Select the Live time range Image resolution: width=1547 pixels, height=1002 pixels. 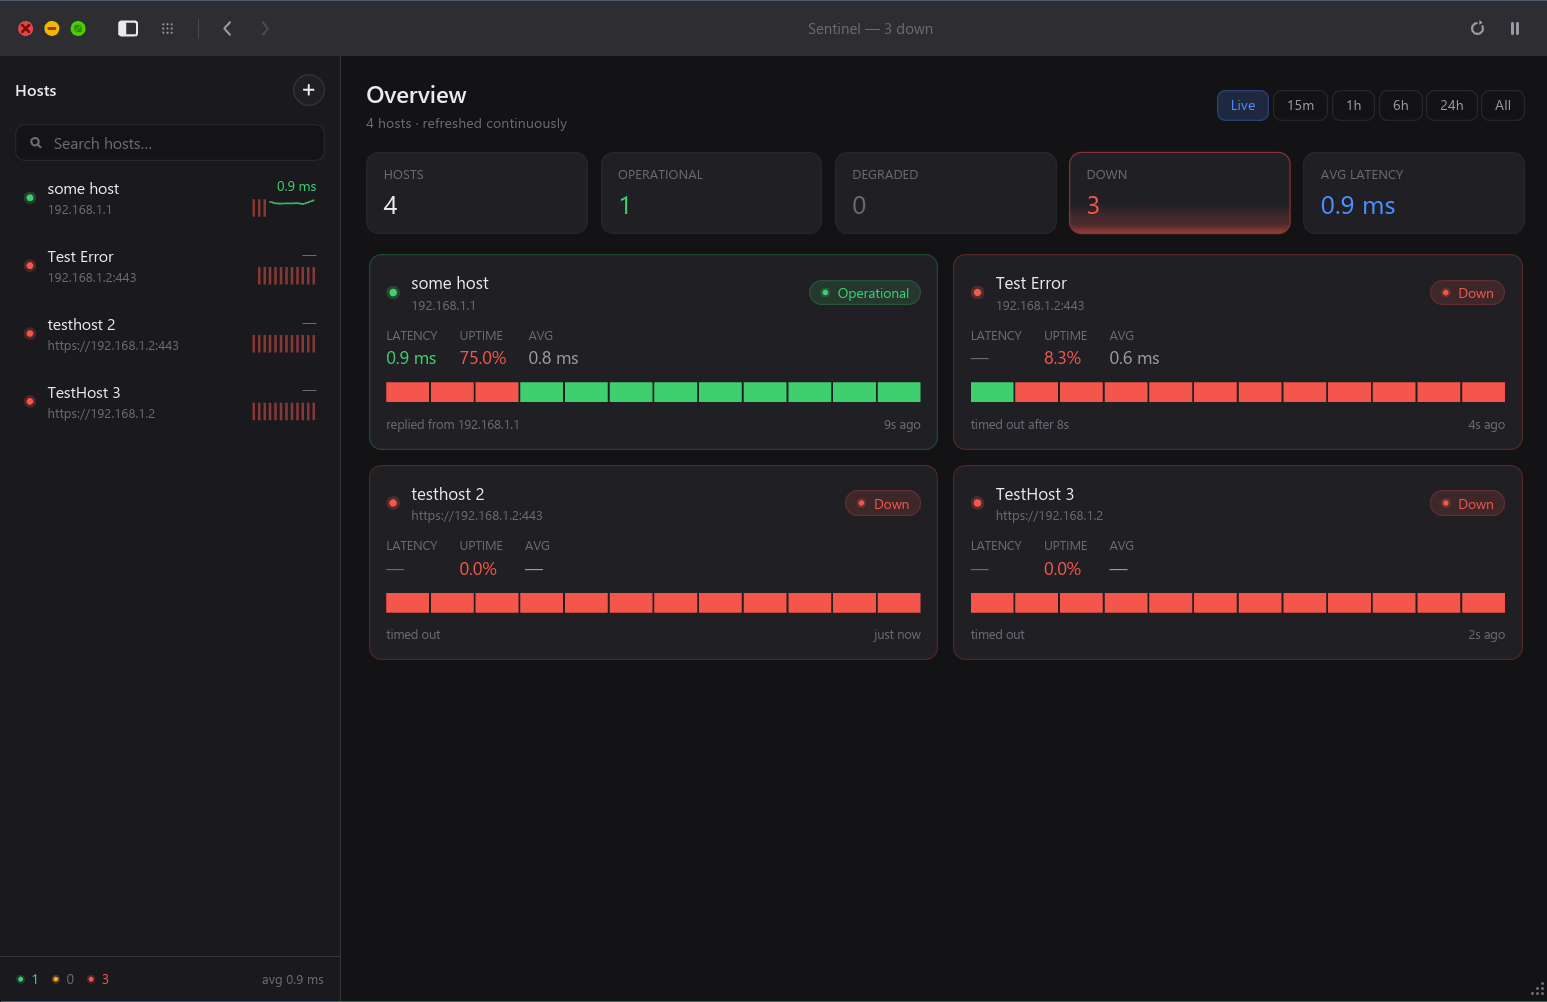[x=1243, y=105]
